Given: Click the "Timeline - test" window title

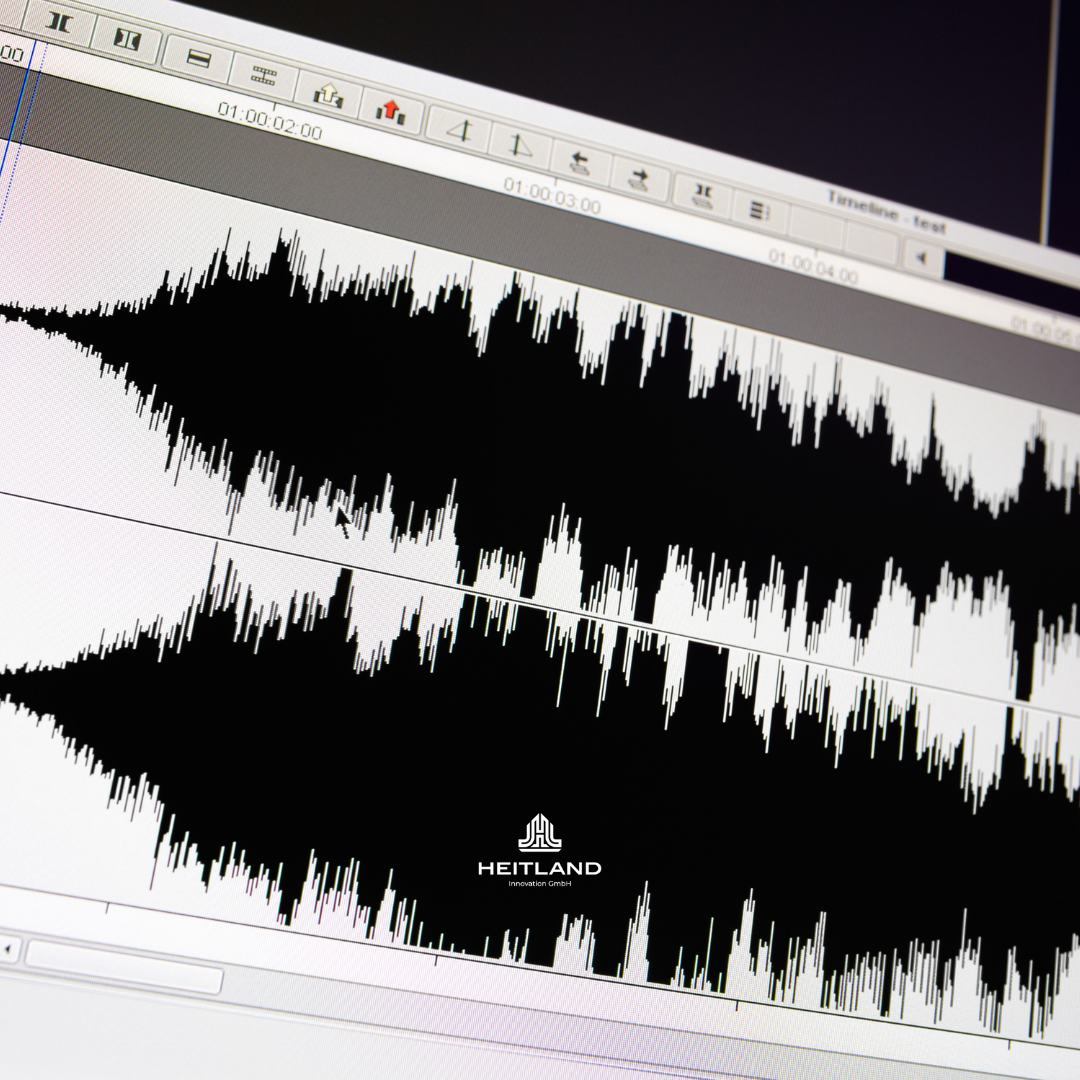Looking at the screenshot, I should [x=886, y=211].
